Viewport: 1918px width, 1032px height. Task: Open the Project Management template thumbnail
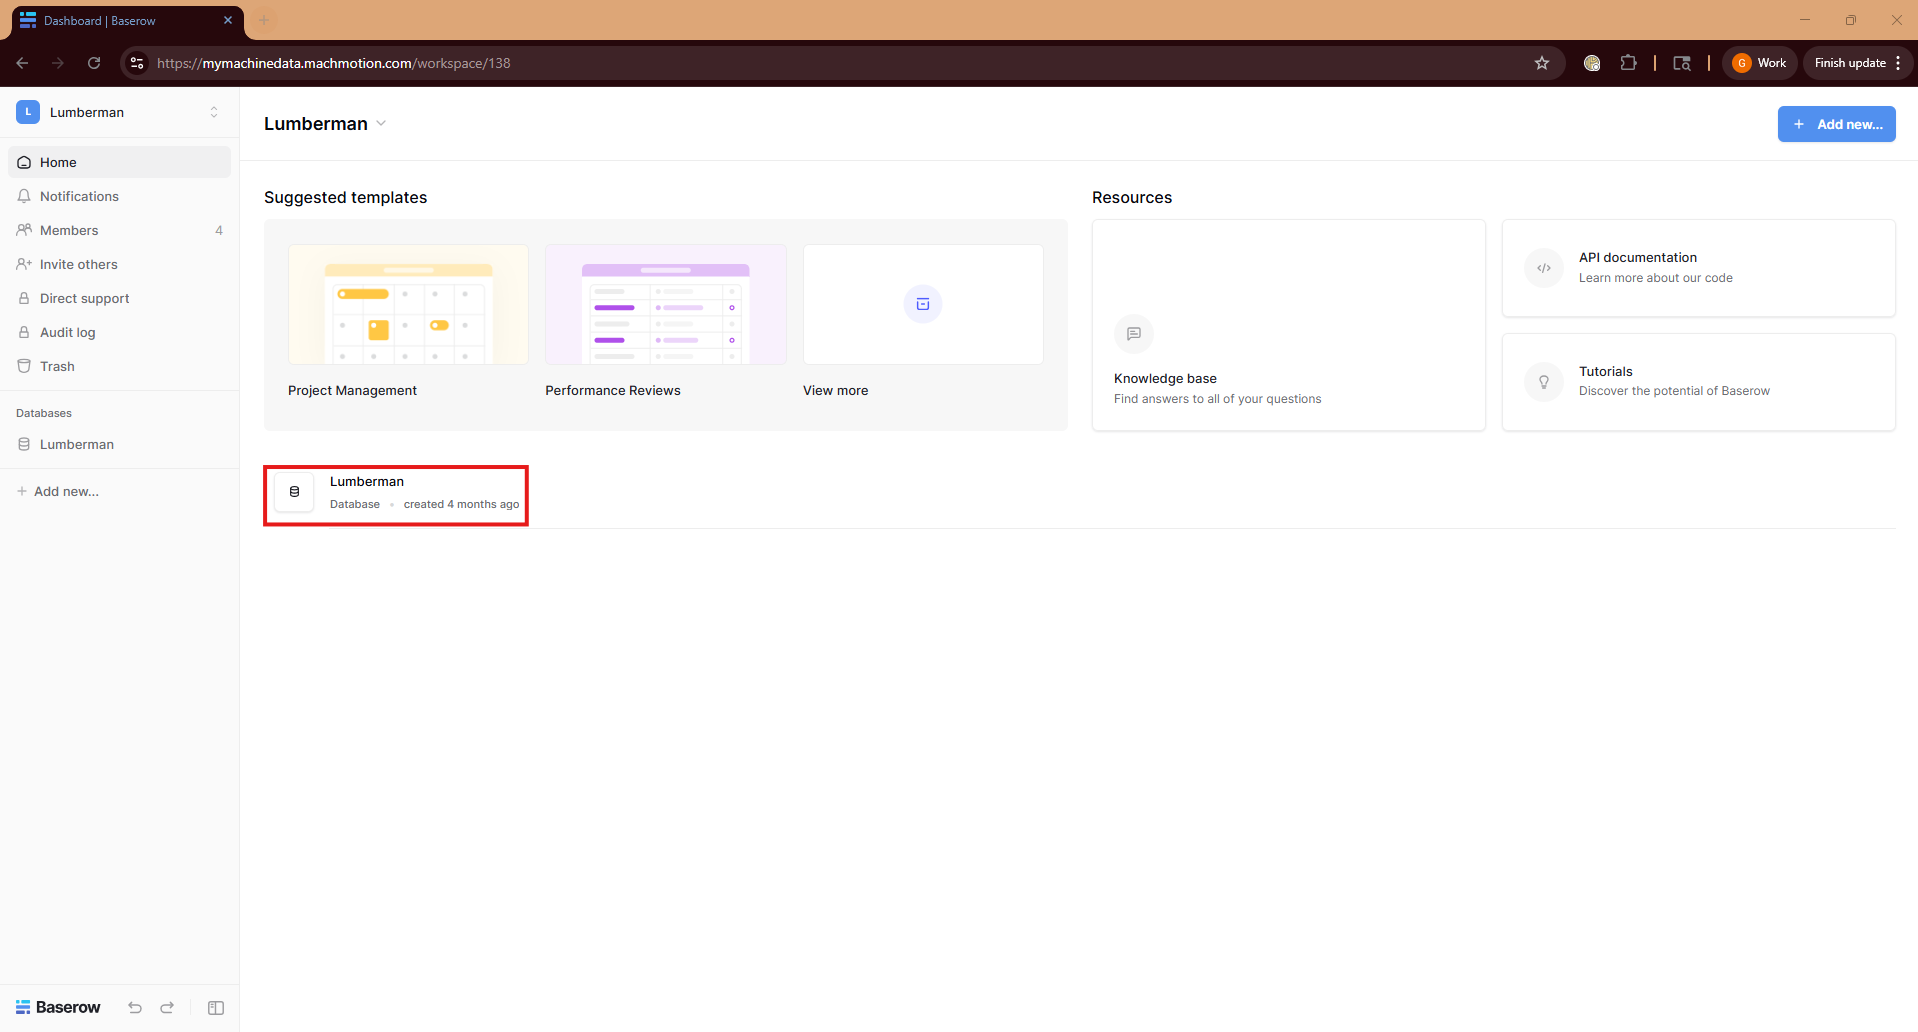coord(408,304)
